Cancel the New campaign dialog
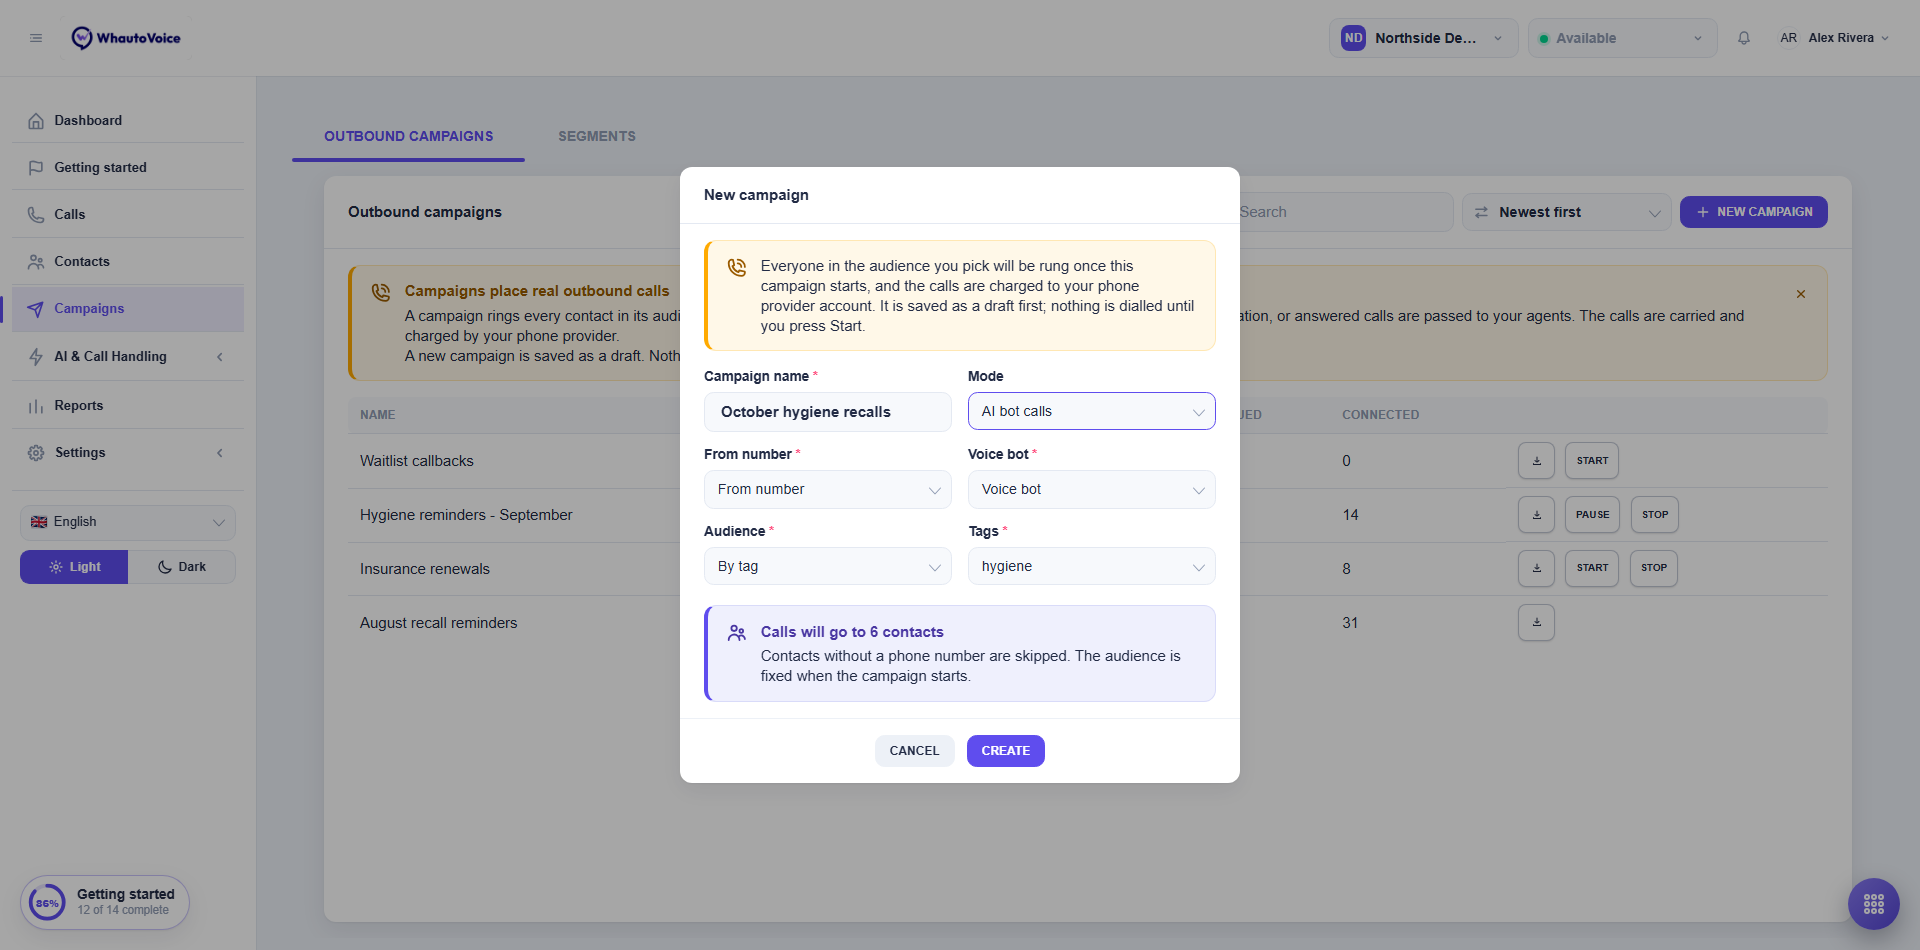1920x950 pixels. coord(915,751)
